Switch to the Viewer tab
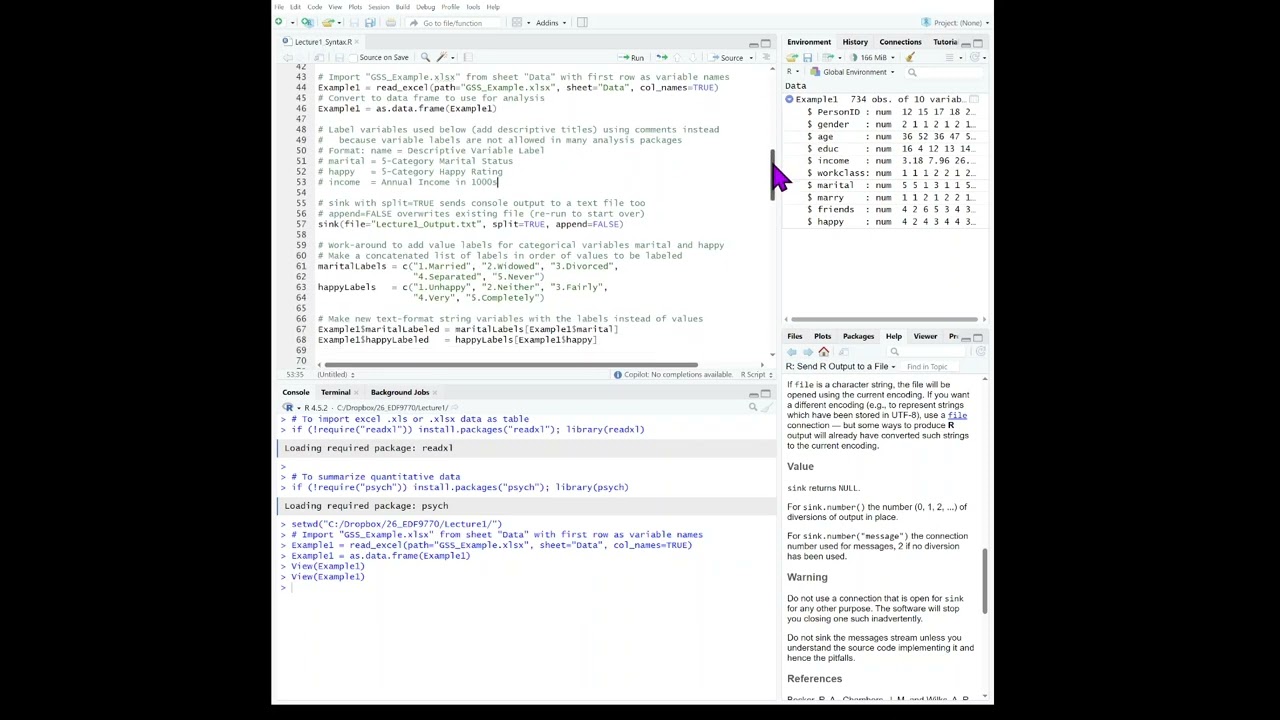This screenshot has width=1280, height=720. 925,336
